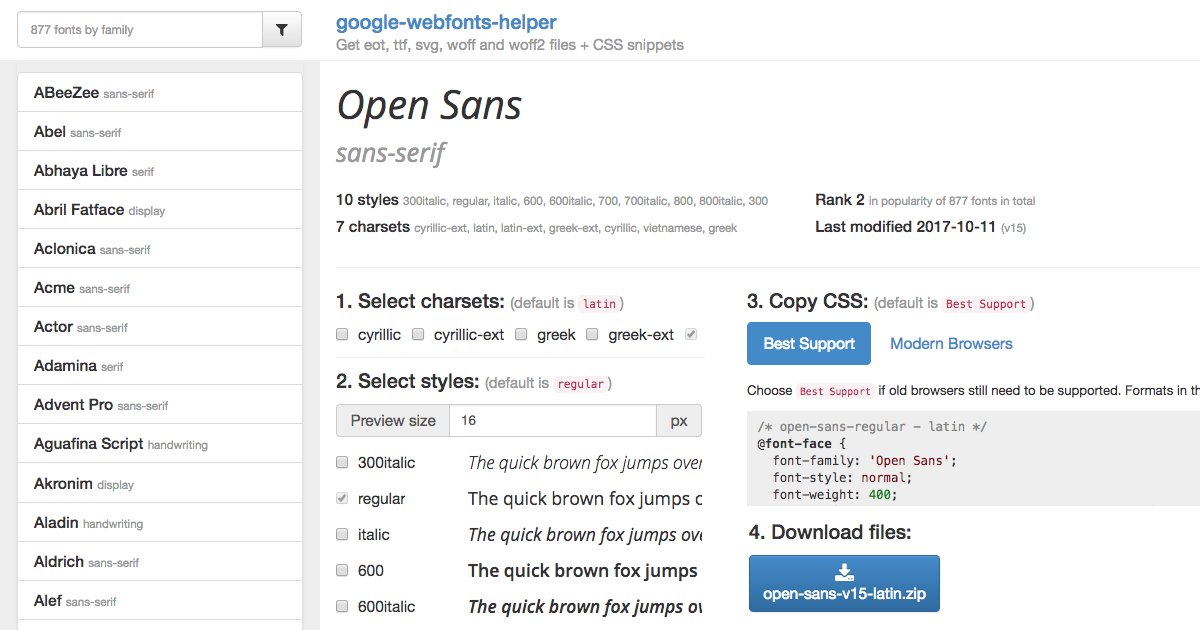Download open-sans-v15-latin.zip
The width and height of the screenshot is (1200, 630).
pyautogui.click(x=844, y=583)
